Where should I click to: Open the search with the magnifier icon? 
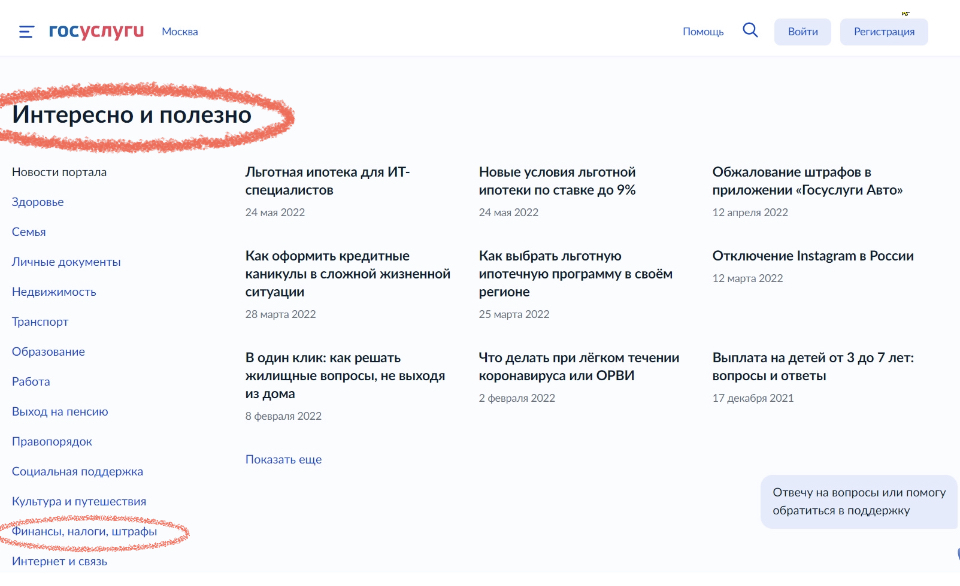tap(750, 30)
